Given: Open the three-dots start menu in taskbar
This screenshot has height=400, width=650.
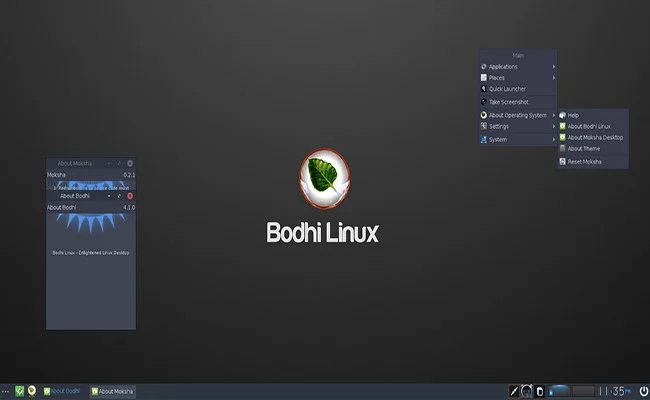Looking at the screenshot, I should (x=5, y=391).
